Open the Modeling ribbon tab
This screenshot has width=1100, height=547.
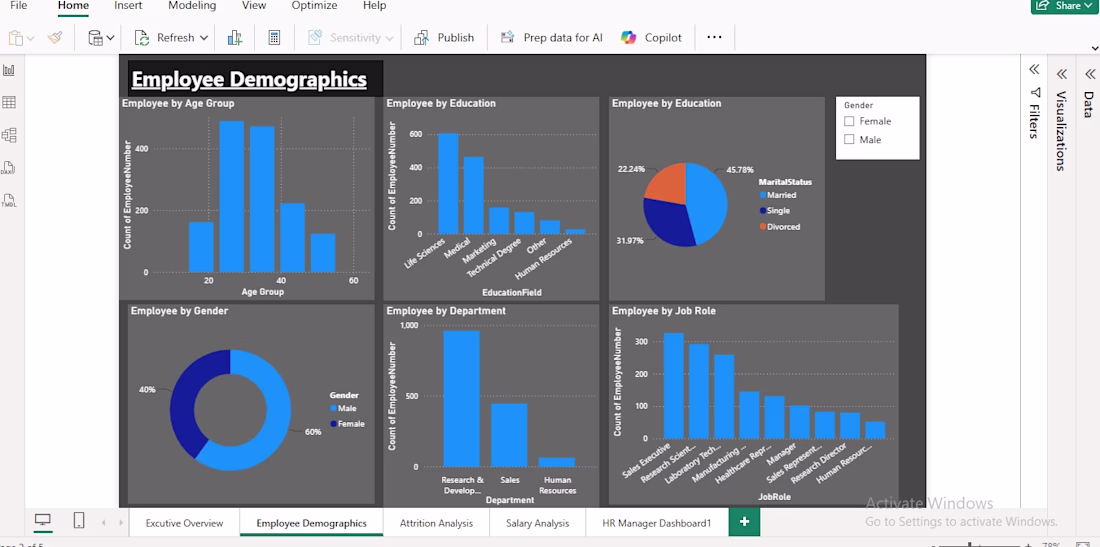pyautogui.click(x=193, y=6)
